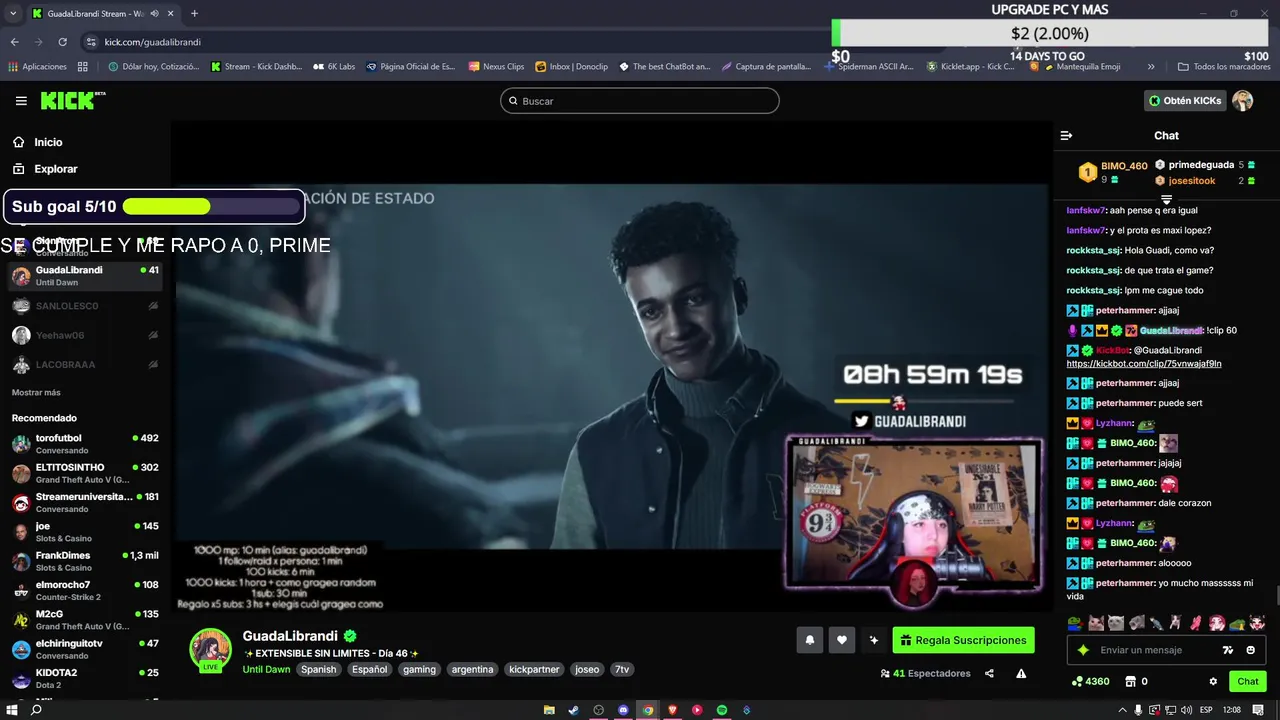Expand the chat leaderboard chevron

click(x=1166, y=200)
